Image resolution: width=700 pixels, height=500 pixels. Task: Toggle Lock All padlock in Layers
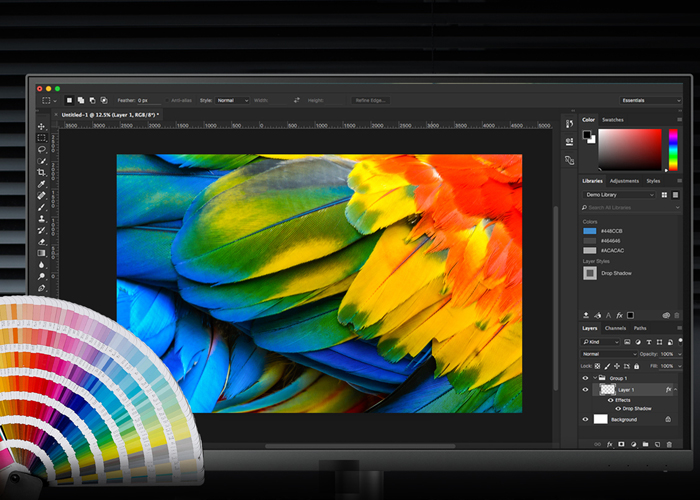tap(637, 366)
